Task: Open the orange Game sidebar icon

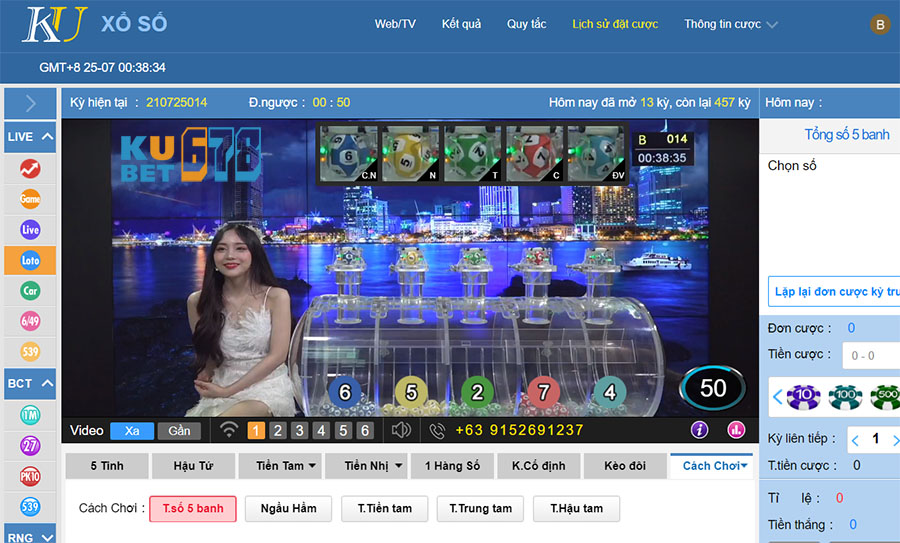Action: [x=30, y=199]
